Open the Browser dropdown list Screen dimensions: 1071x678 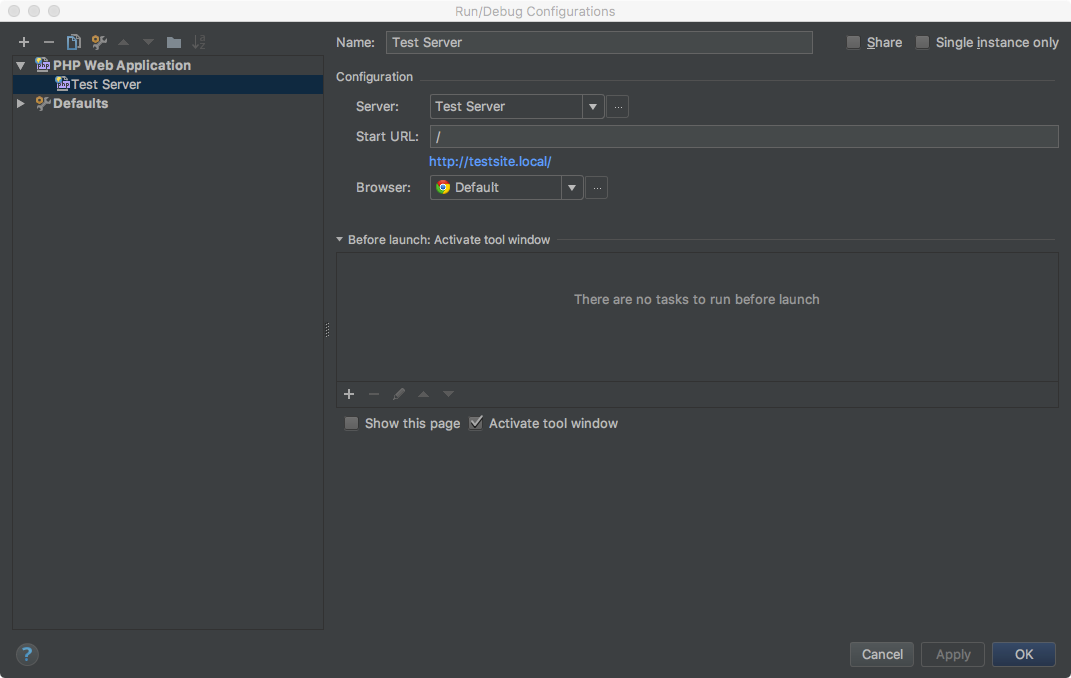pyautogui.click(x=571, y=187)
